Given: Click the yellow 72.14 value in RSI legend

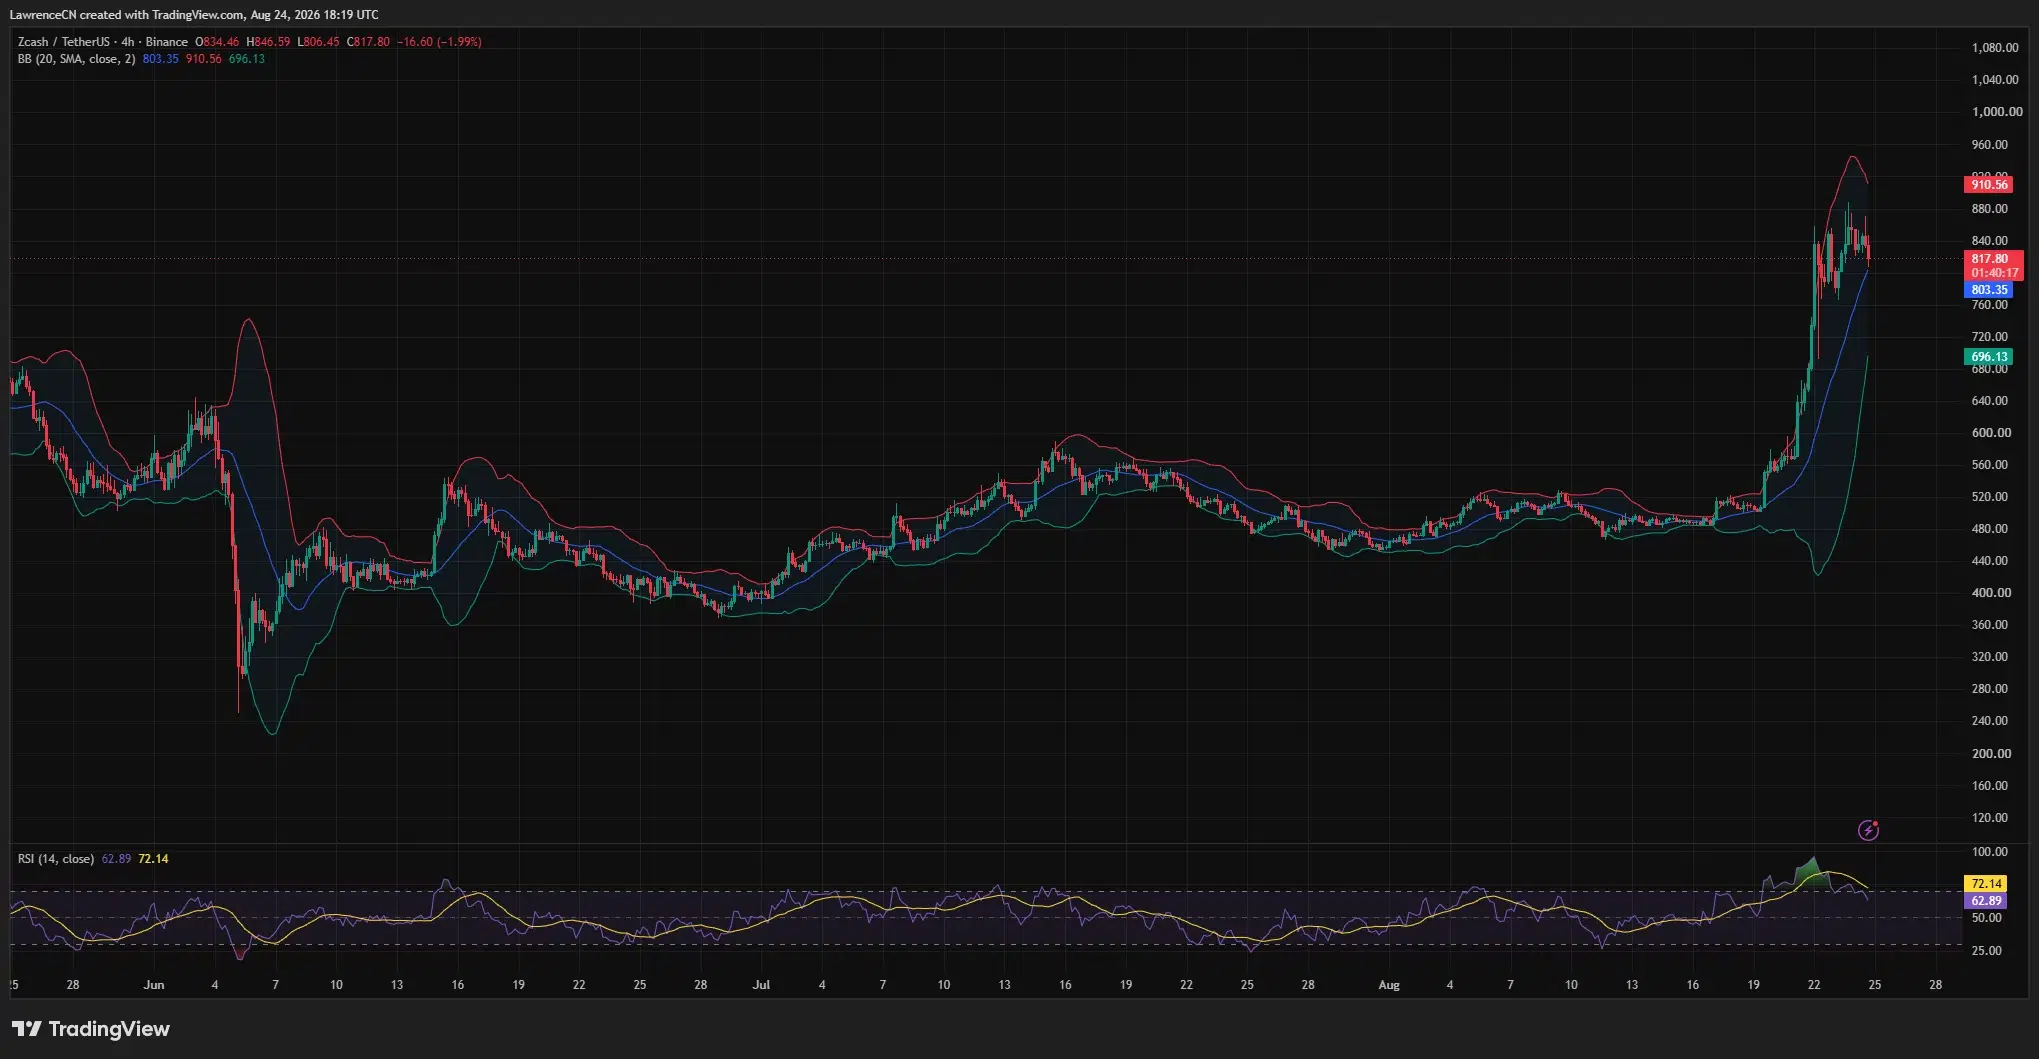Looking at the screenshot, I should pyautogui.click(x=153, y=859).
